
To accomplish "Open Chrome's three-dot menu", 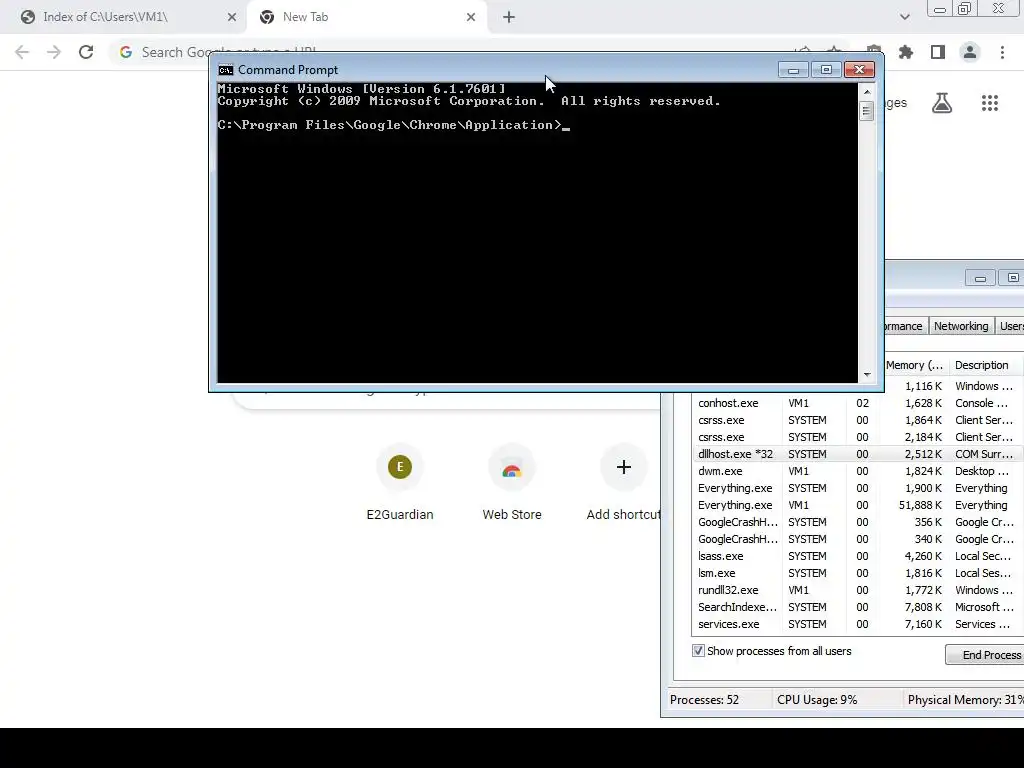I will point(1002,52).
